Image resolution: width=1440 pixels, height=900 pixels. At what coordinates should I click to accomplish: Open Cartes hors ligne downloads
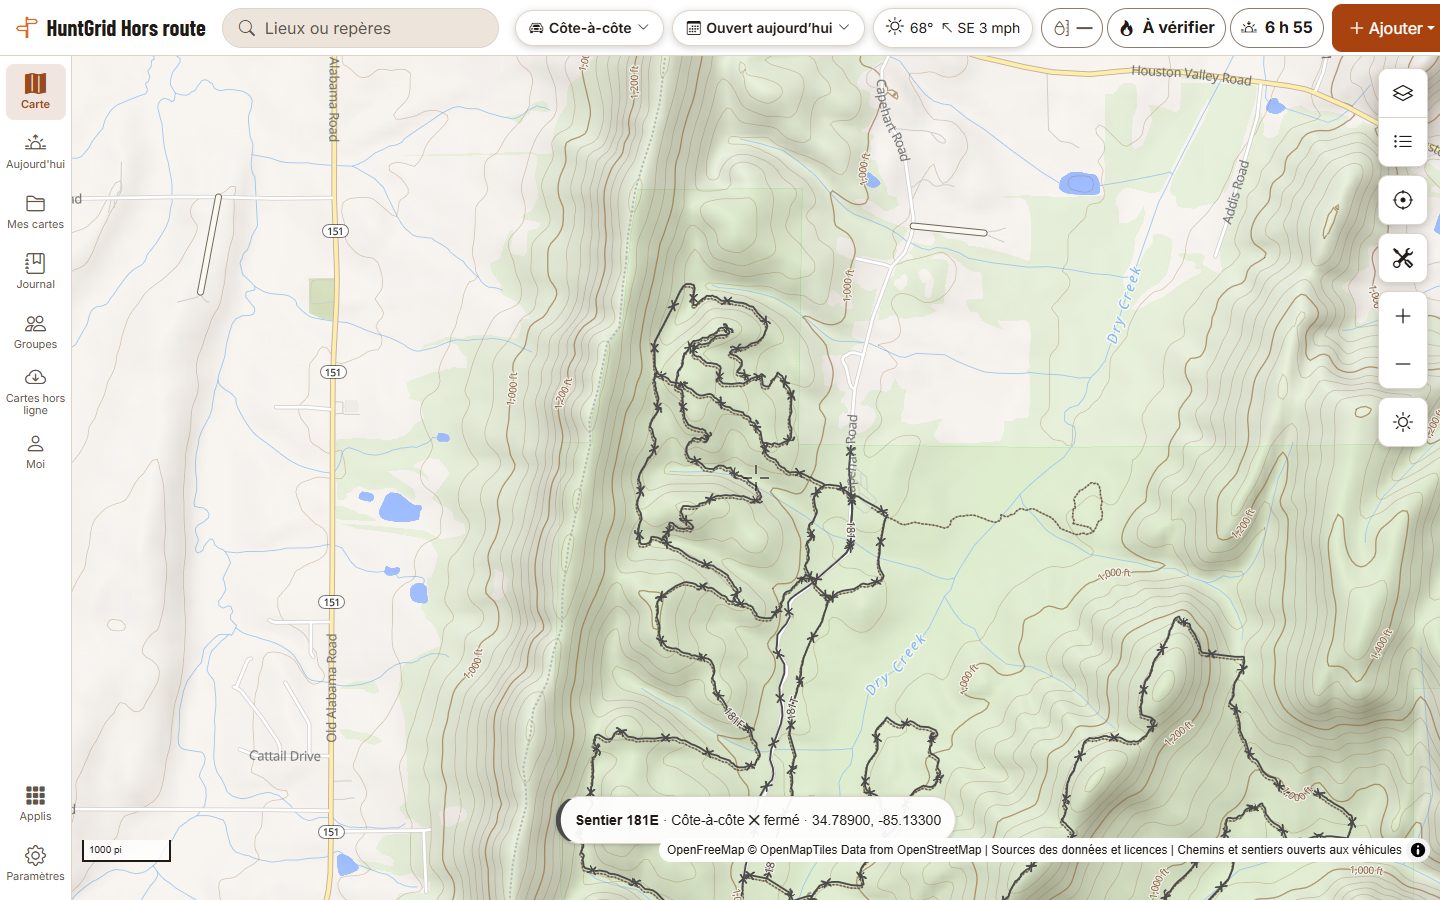35,392
